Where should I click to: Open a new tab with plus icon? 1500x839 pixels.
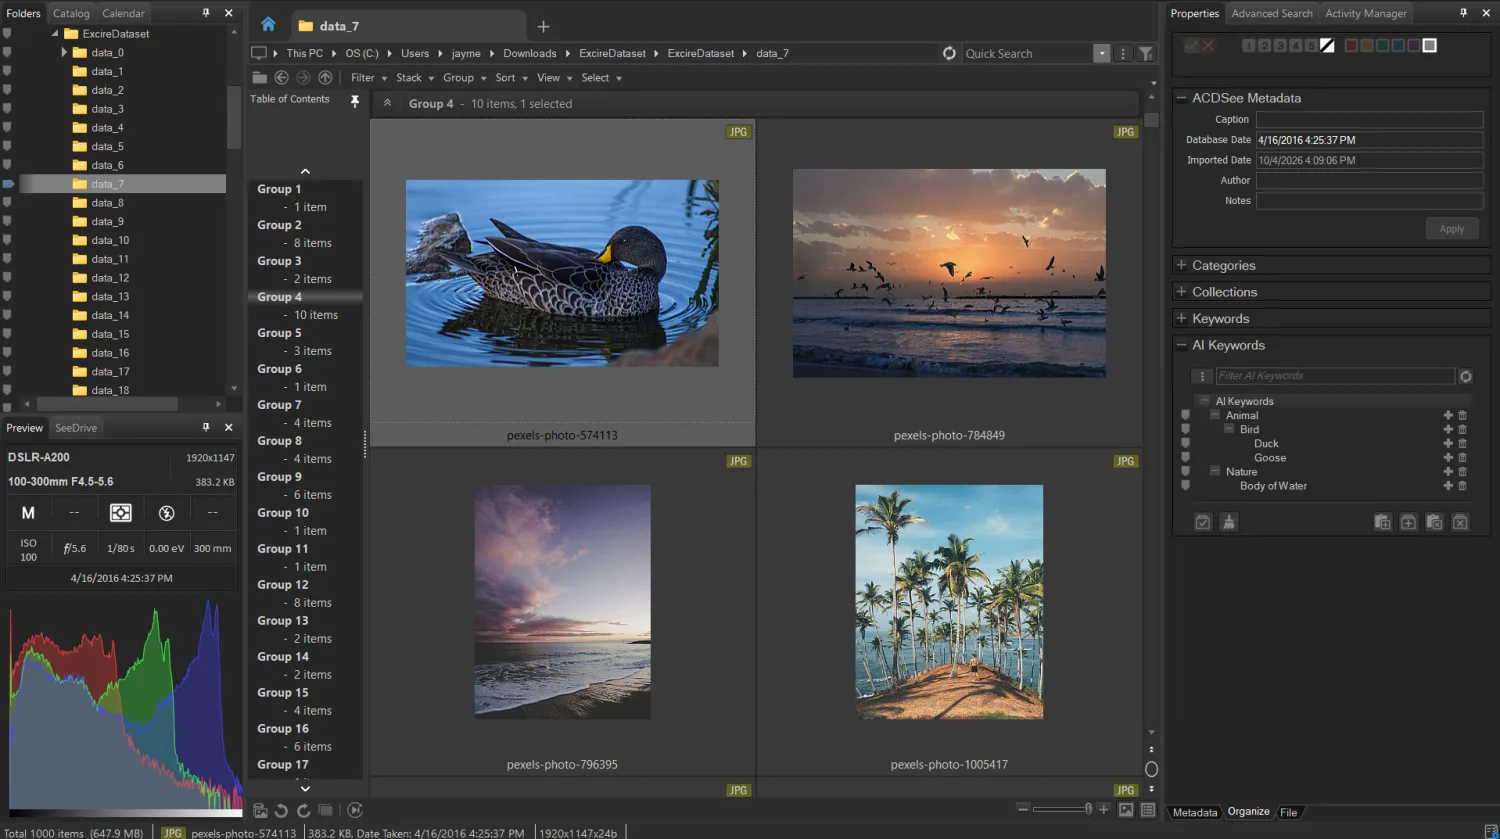click(543, 27)
